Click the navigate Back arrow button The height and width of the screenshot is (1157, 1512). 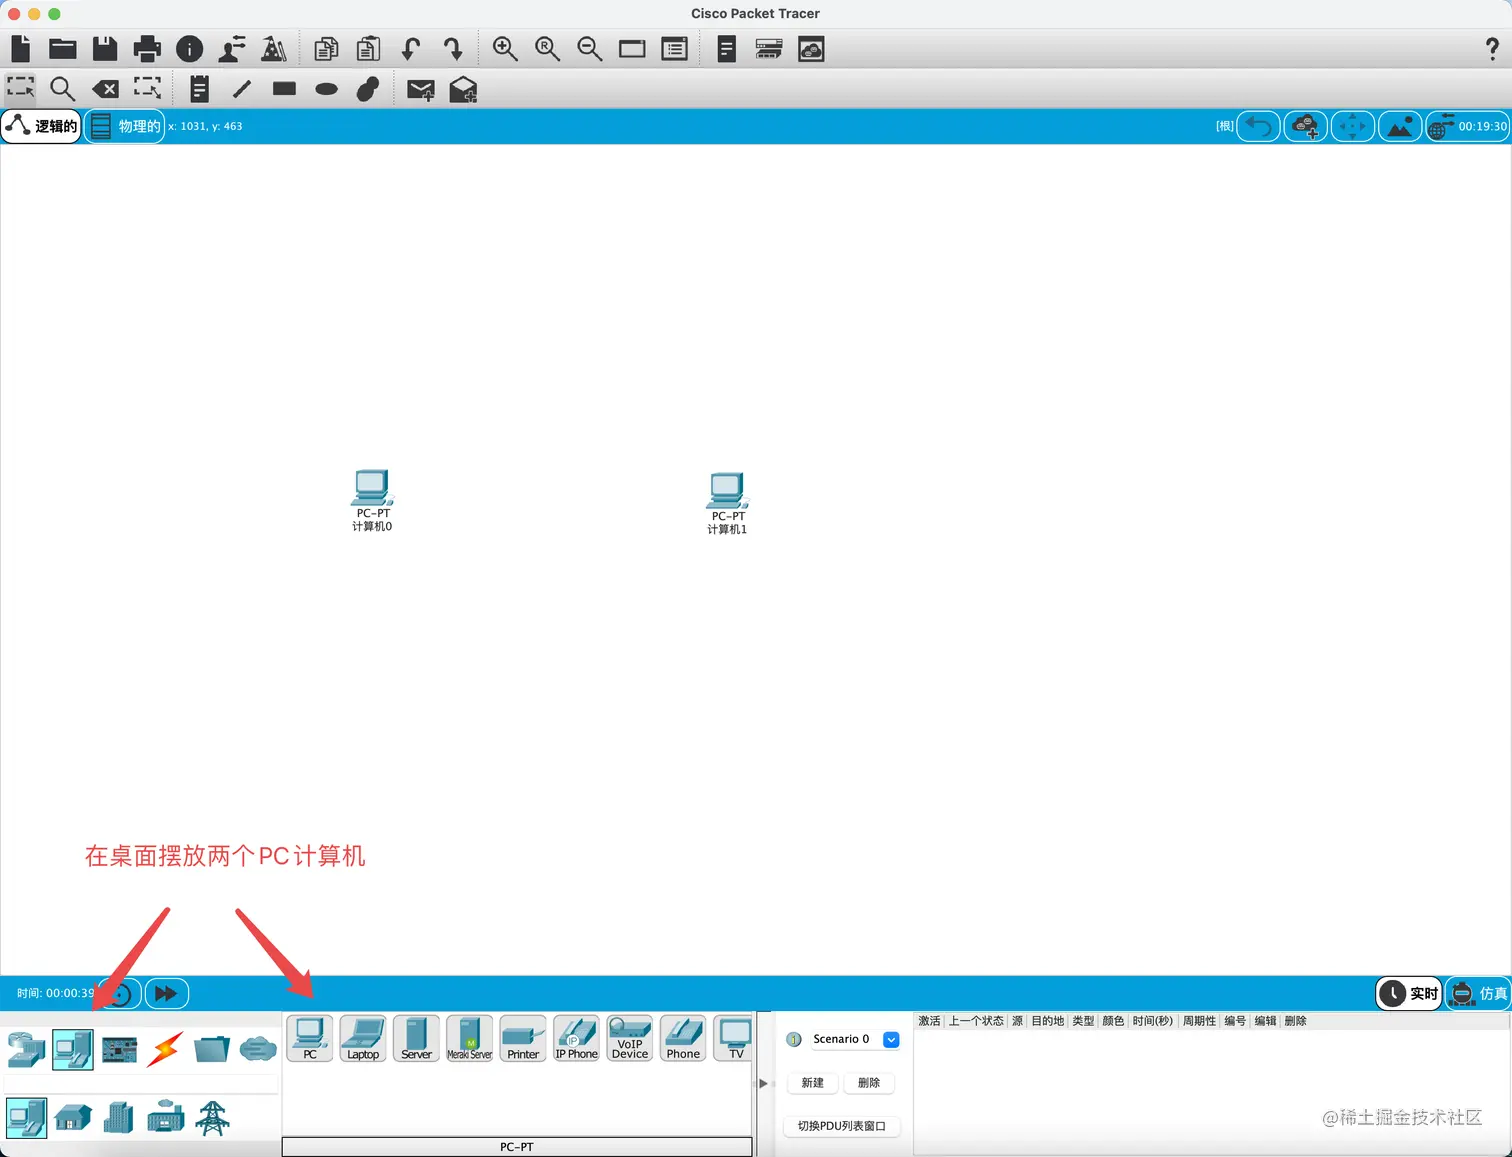pos(1259,126)
